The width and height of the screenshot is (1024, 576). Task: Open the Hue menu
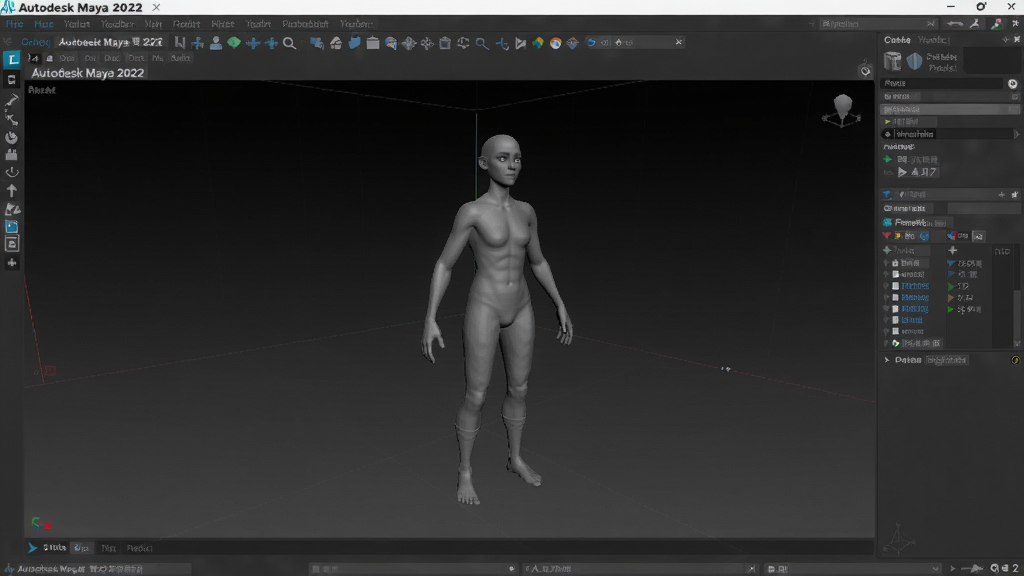(44, 24)
